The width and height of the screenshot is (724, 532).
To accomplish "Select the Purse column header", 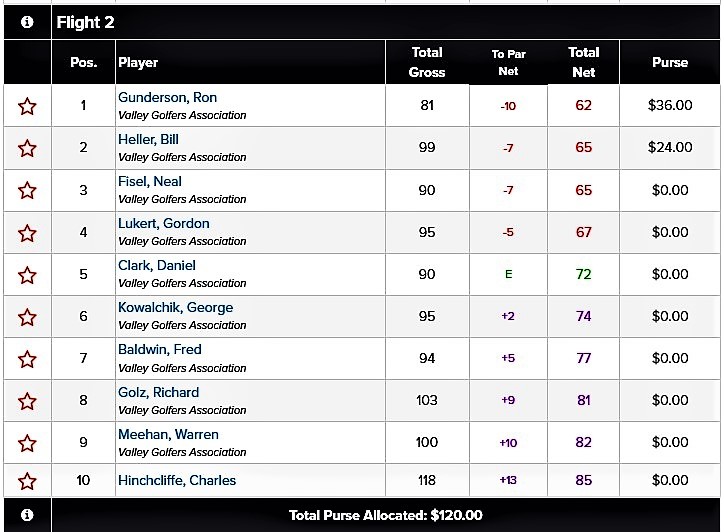I will tap(670, 62).
